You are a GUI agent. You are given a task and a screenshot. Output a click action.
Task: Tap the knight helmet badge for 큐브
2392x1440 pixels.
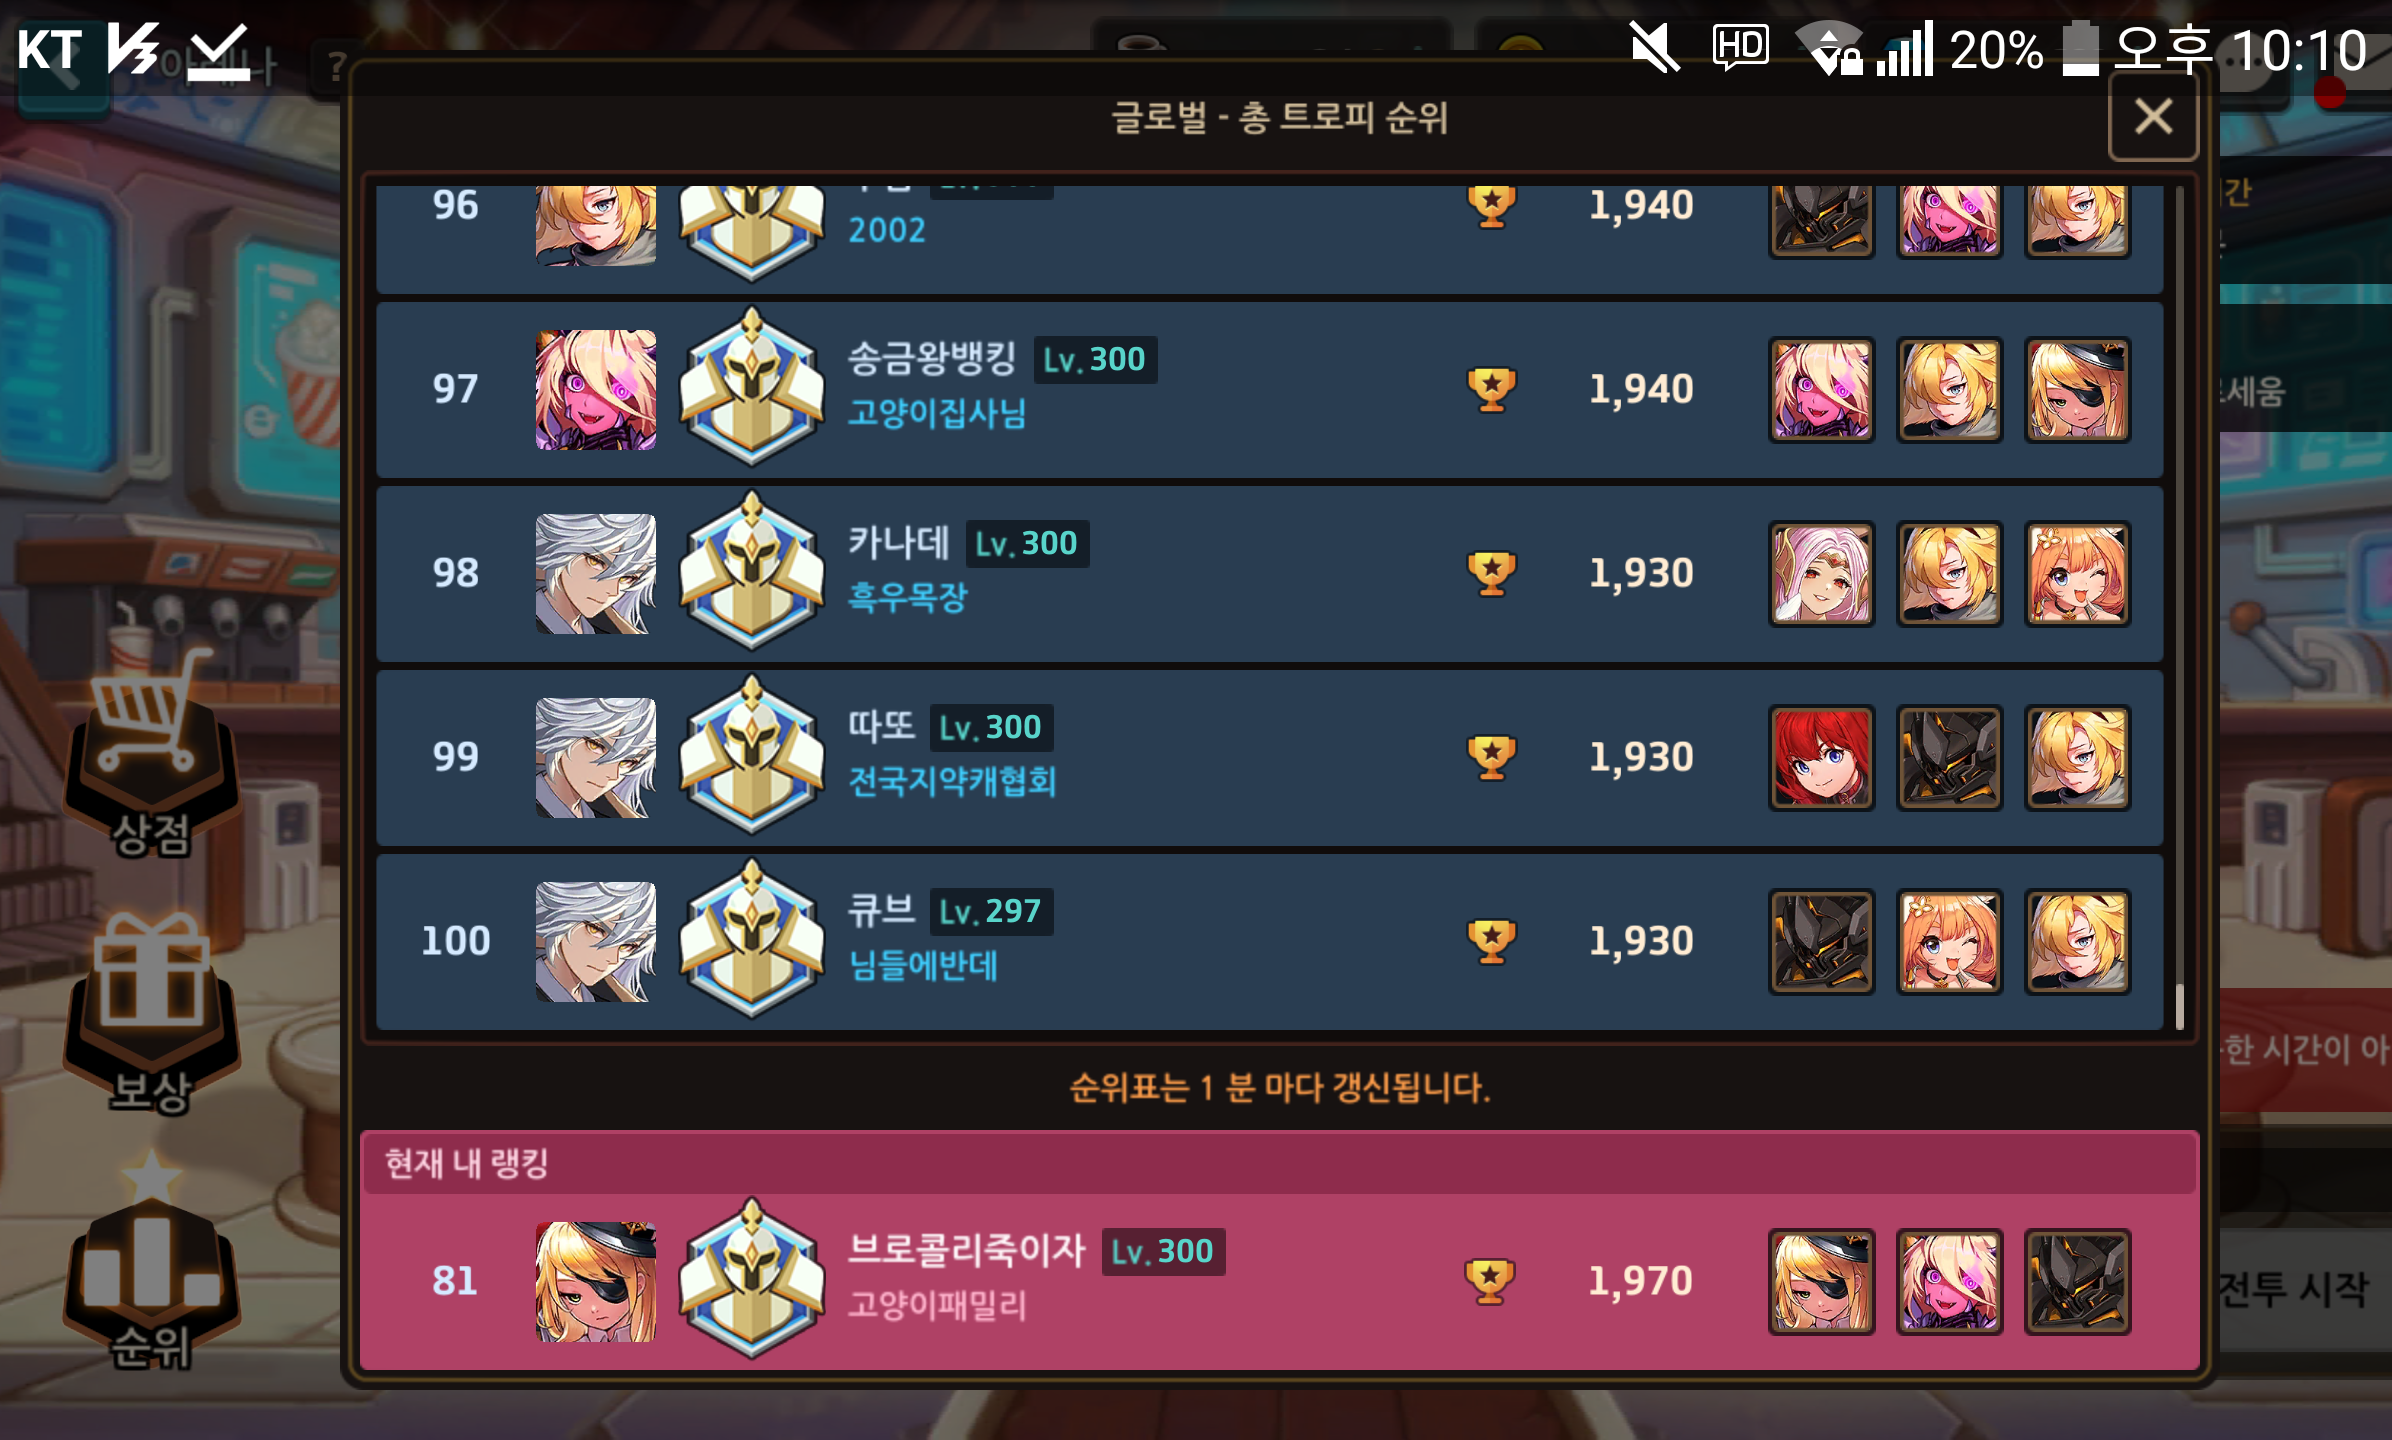click(x=752, y=940)
